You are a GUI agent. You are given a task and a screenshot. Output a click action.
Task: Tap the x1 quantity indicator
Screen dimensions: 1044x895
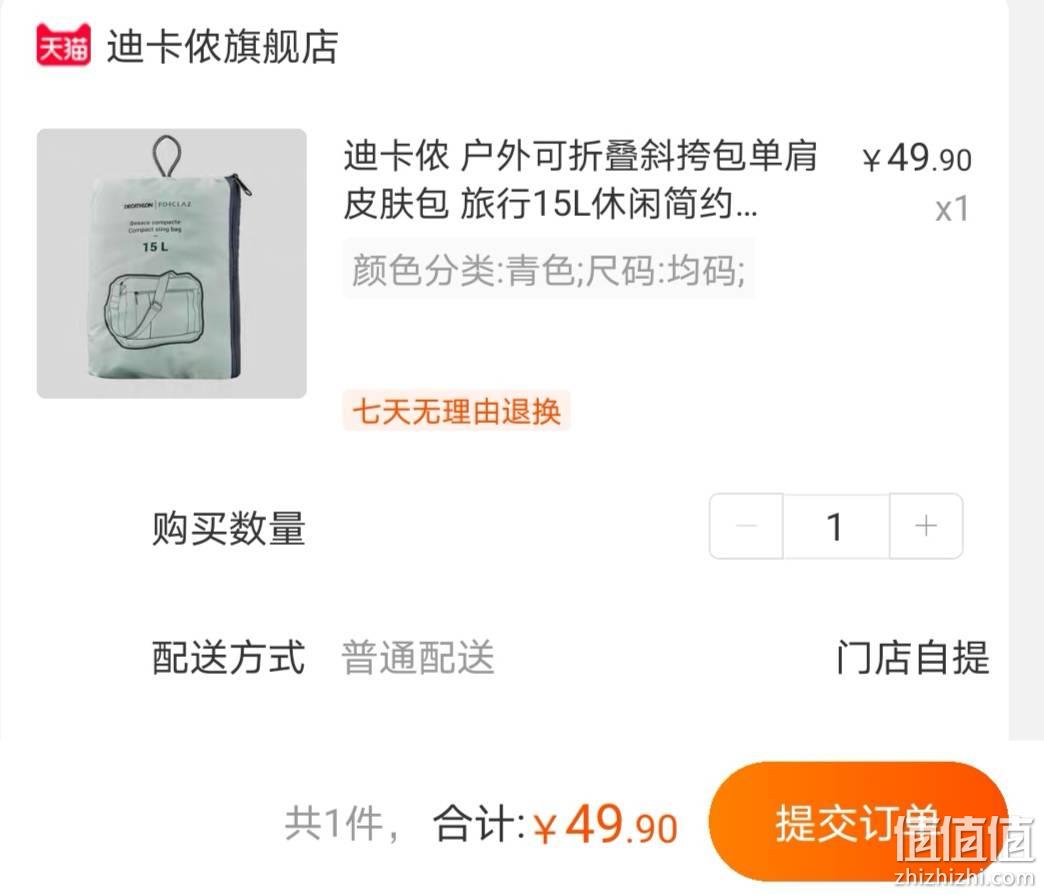click(952, 210)
